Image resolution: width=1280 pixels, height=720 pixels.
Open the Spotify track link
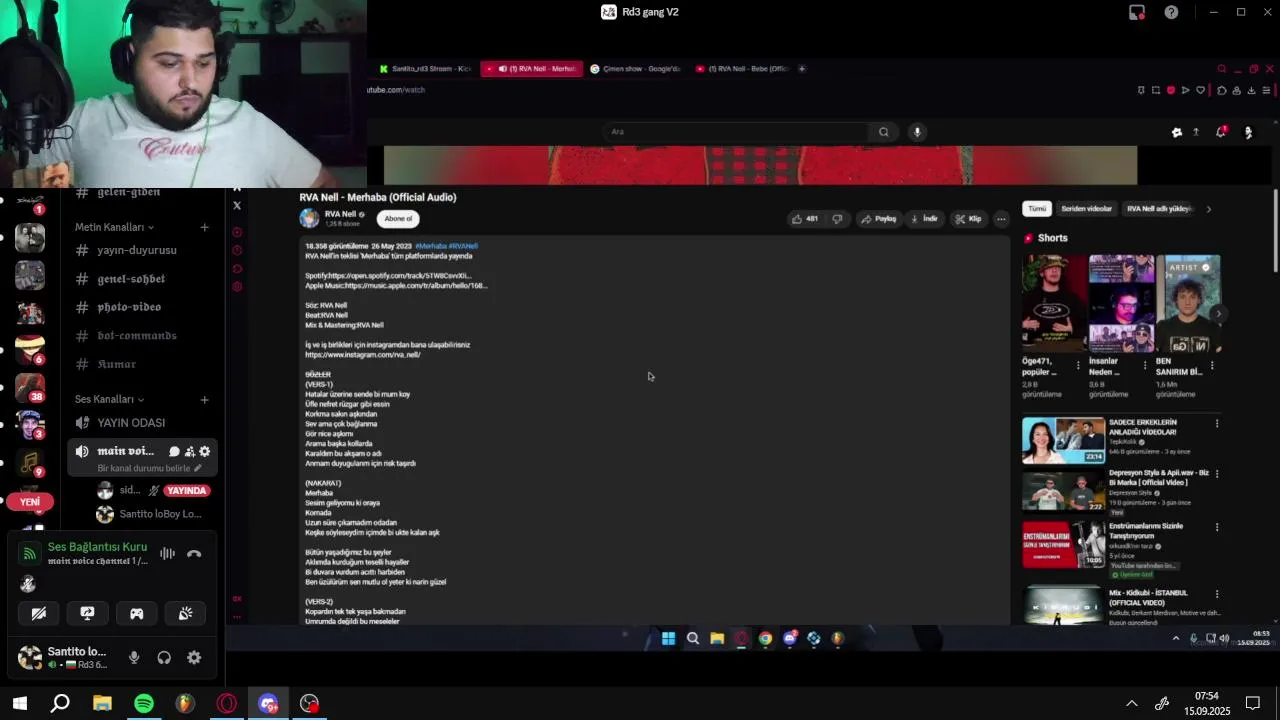point(401,276)
